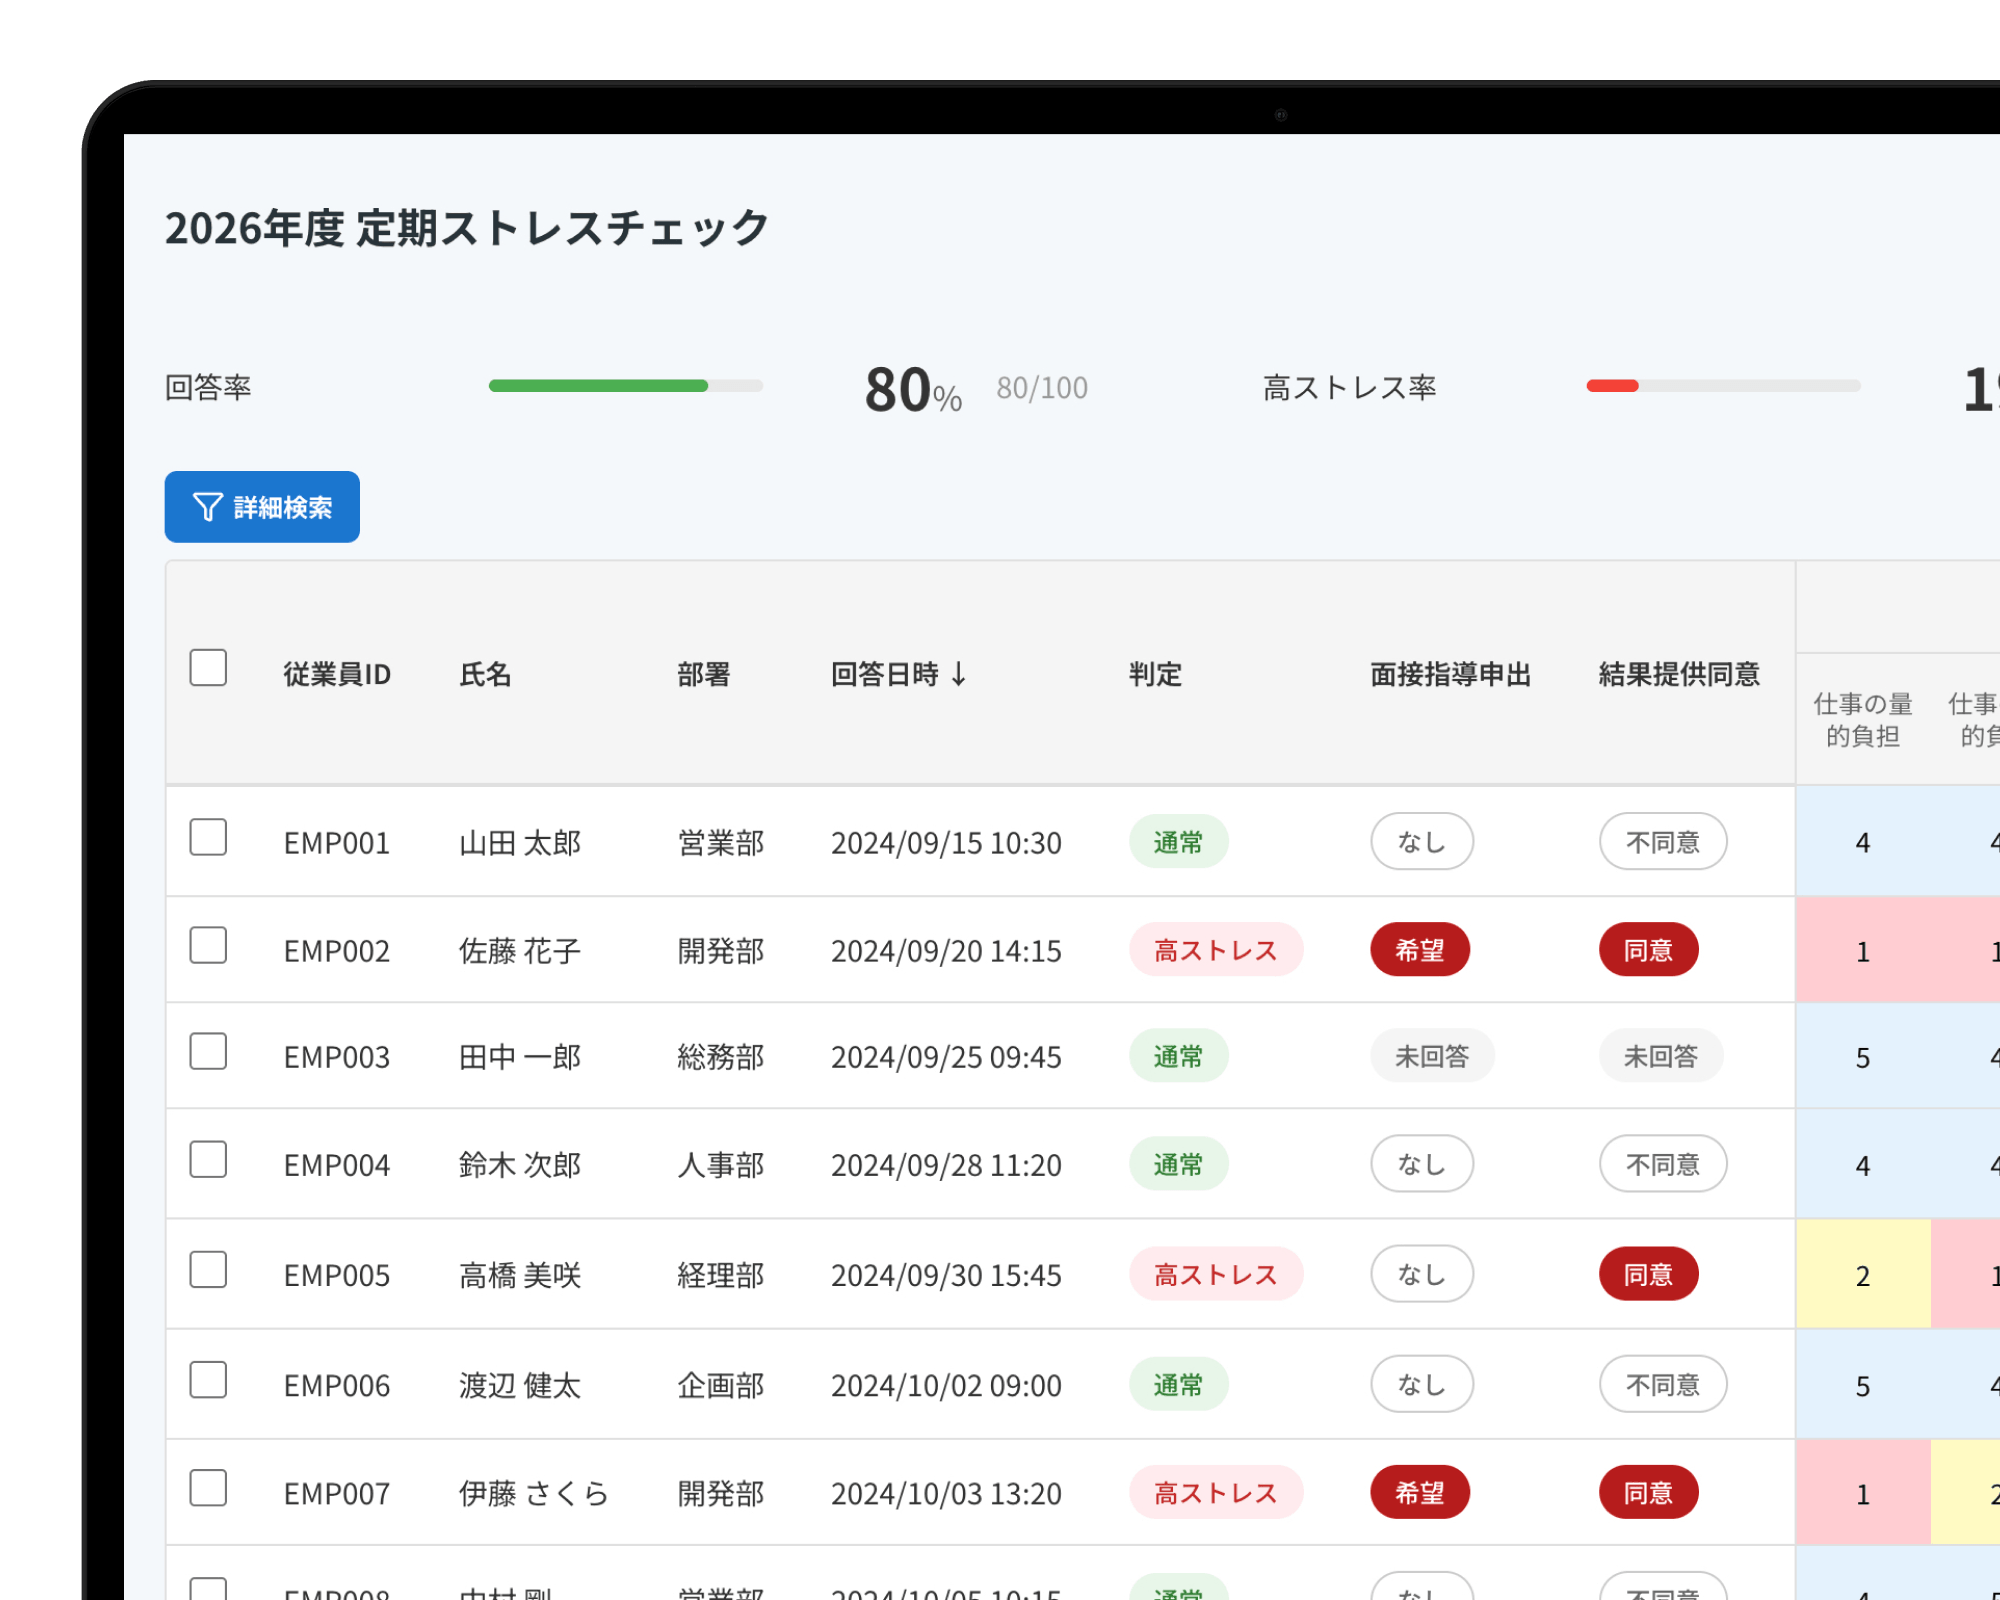This screenshot has width=2000, height=1600.
Task: Click the 回答率 green progress bar
Action: coord(598,386)
